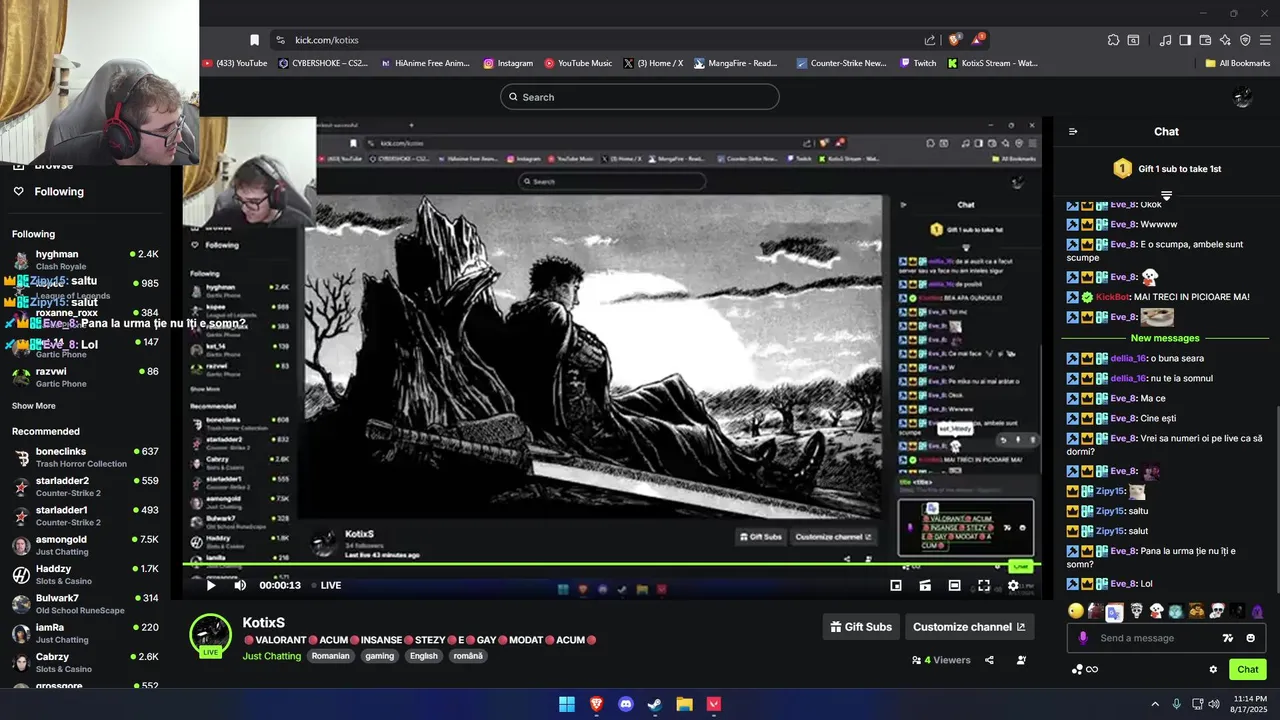The width and height of the screenshot is (1280, 720).
Task: Open All Bookmarks folder
Action: (x=1238, y=63)
